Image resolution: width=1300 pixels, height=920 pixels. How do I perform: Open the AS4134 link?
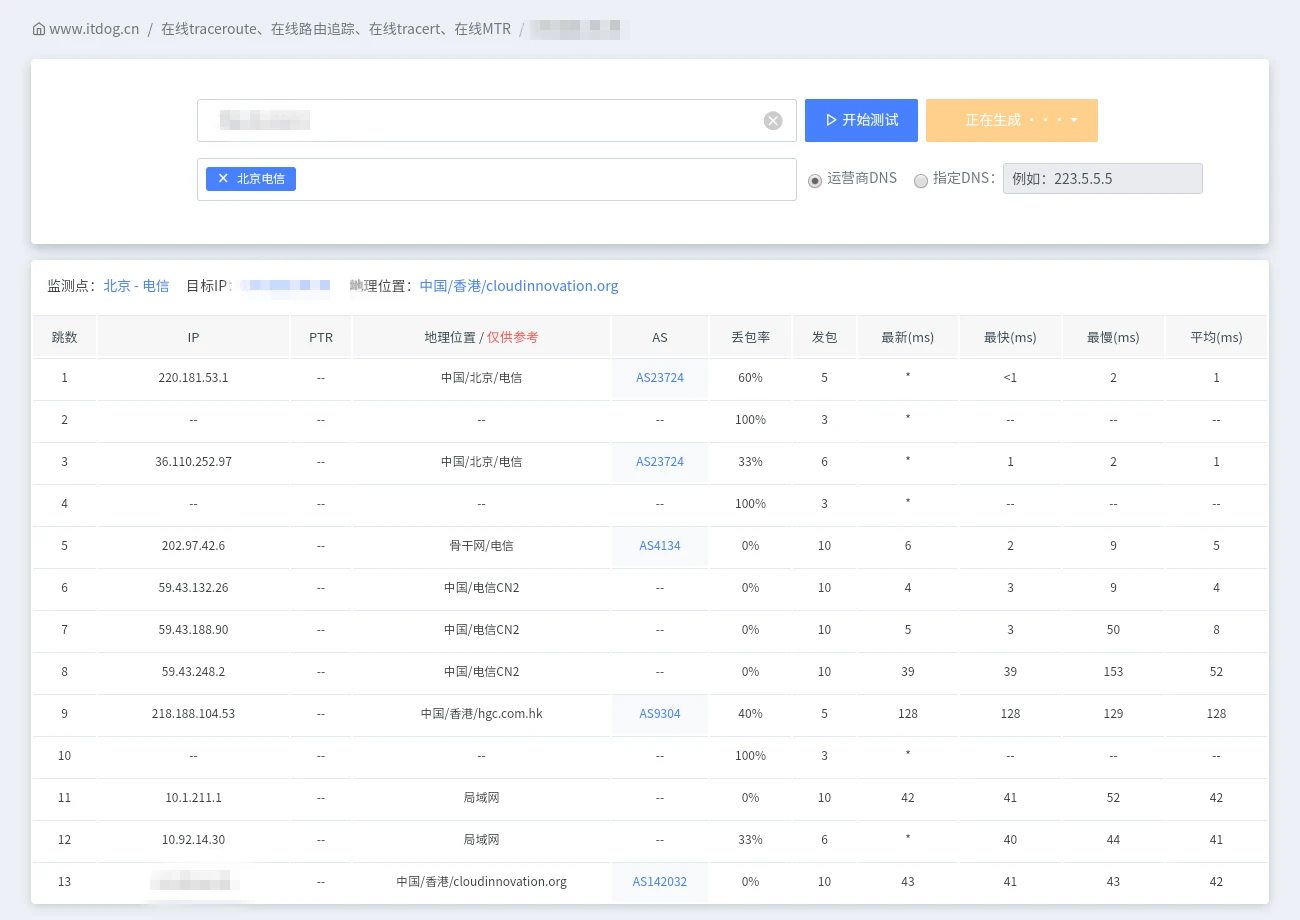pos(660,546)
